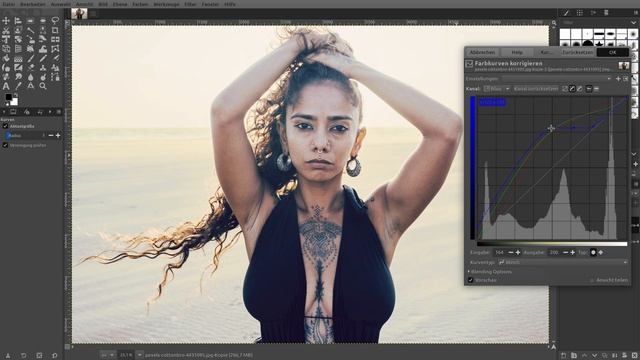
Task: Open brushes panel tab menu arrow
Action: pos(636,13)
